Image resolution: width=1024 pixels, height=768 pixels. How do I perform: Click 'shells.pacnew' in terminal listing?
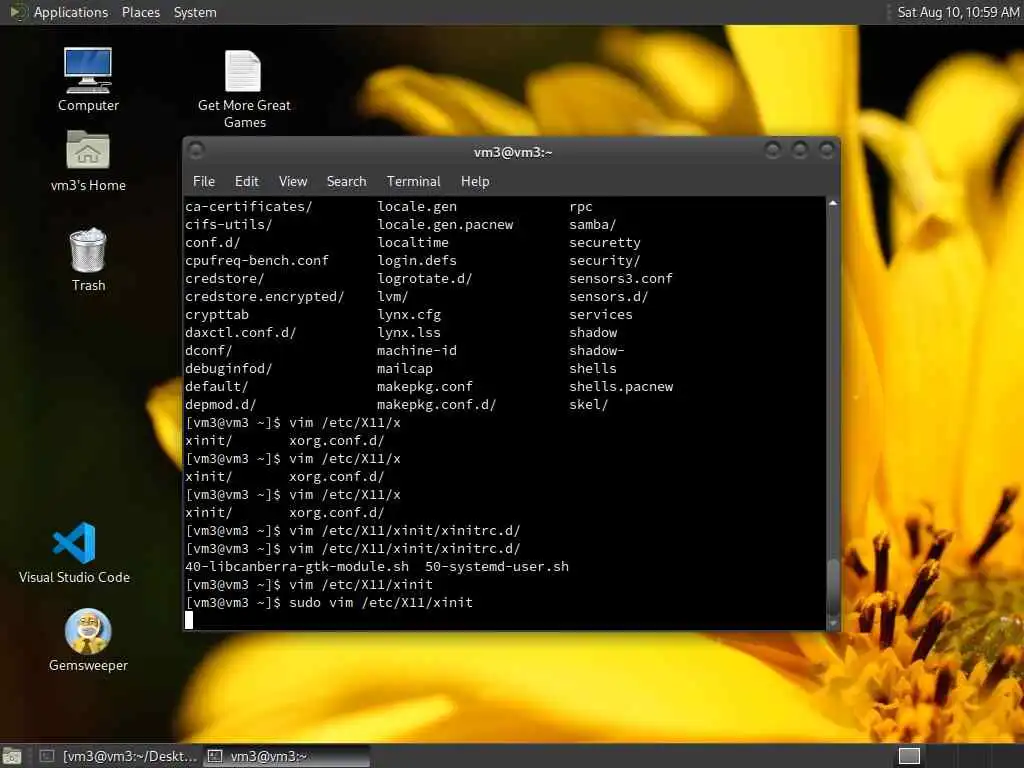(621, 387)
